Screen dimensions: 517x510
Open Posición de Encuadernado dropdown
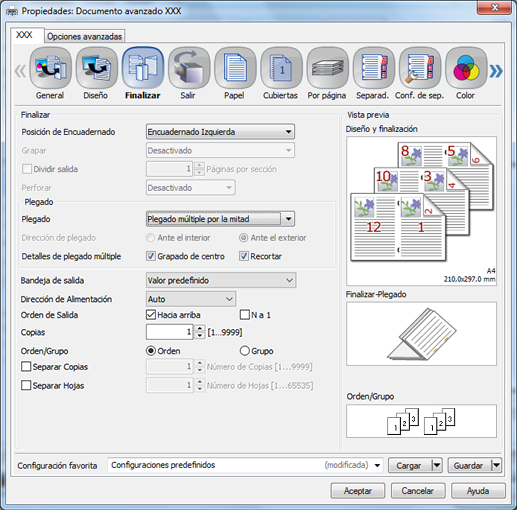220,132
